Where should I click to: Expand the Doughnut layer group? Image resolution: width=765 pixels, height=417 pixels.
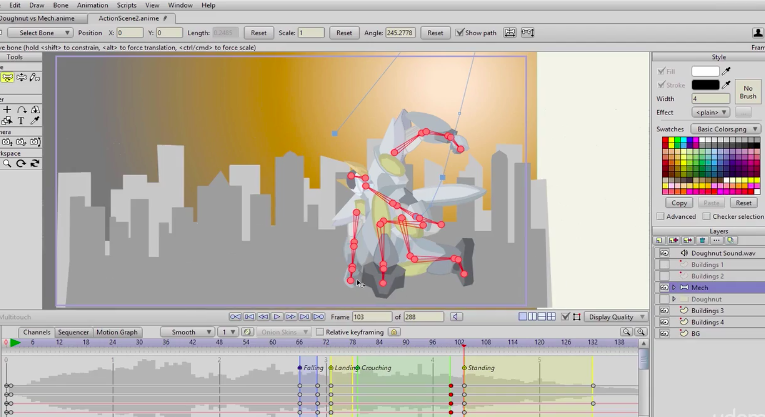pos(674,298)
